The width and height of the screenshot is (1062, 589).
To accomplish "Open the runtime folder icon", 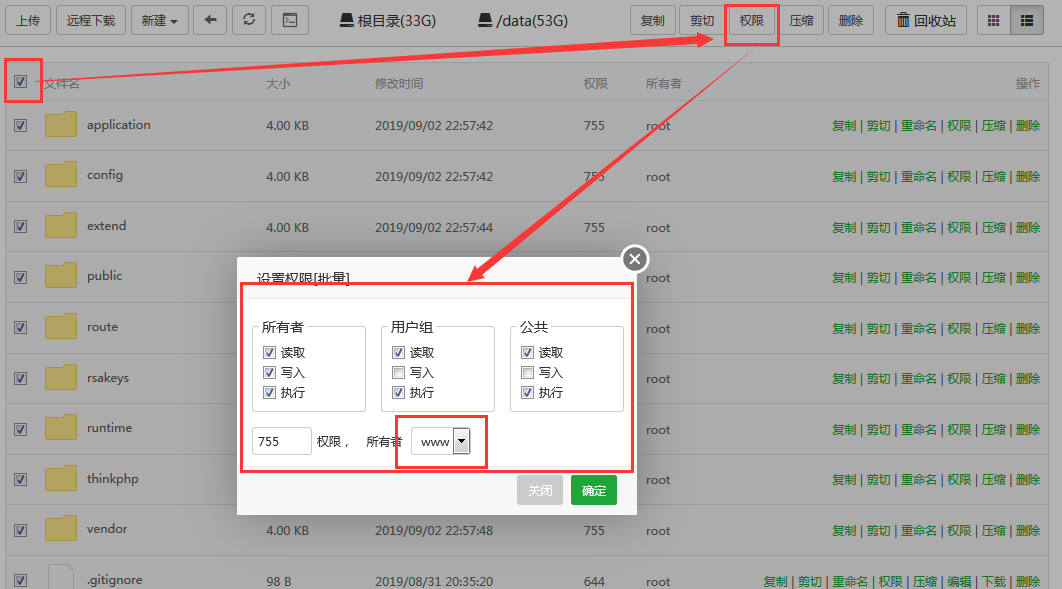I will [61, 428].
